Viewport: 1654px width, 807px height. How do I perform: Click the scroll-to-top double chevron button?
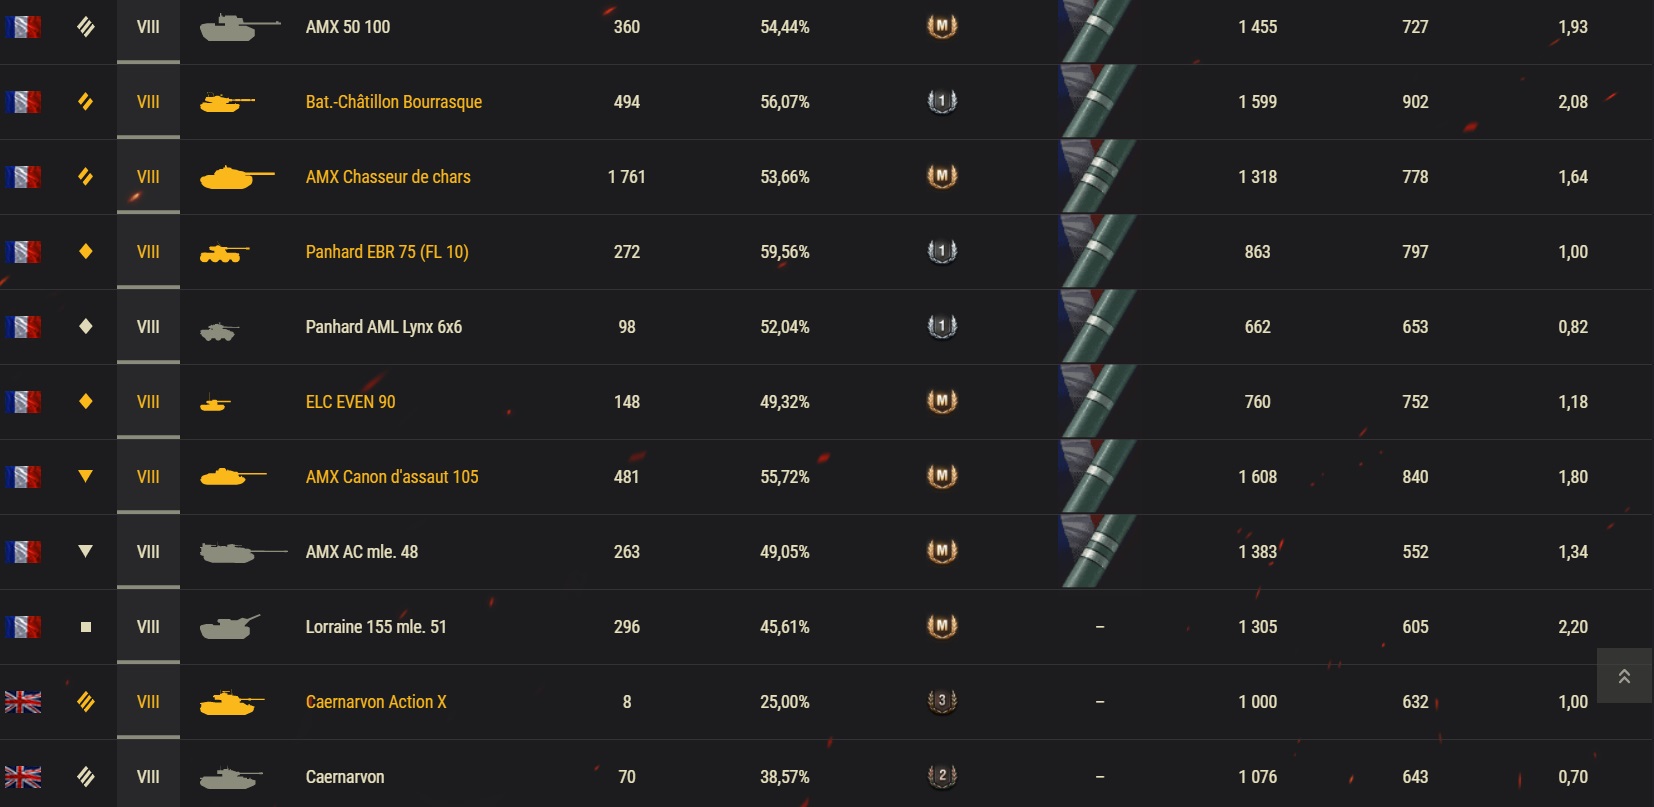pos(1624,677)
